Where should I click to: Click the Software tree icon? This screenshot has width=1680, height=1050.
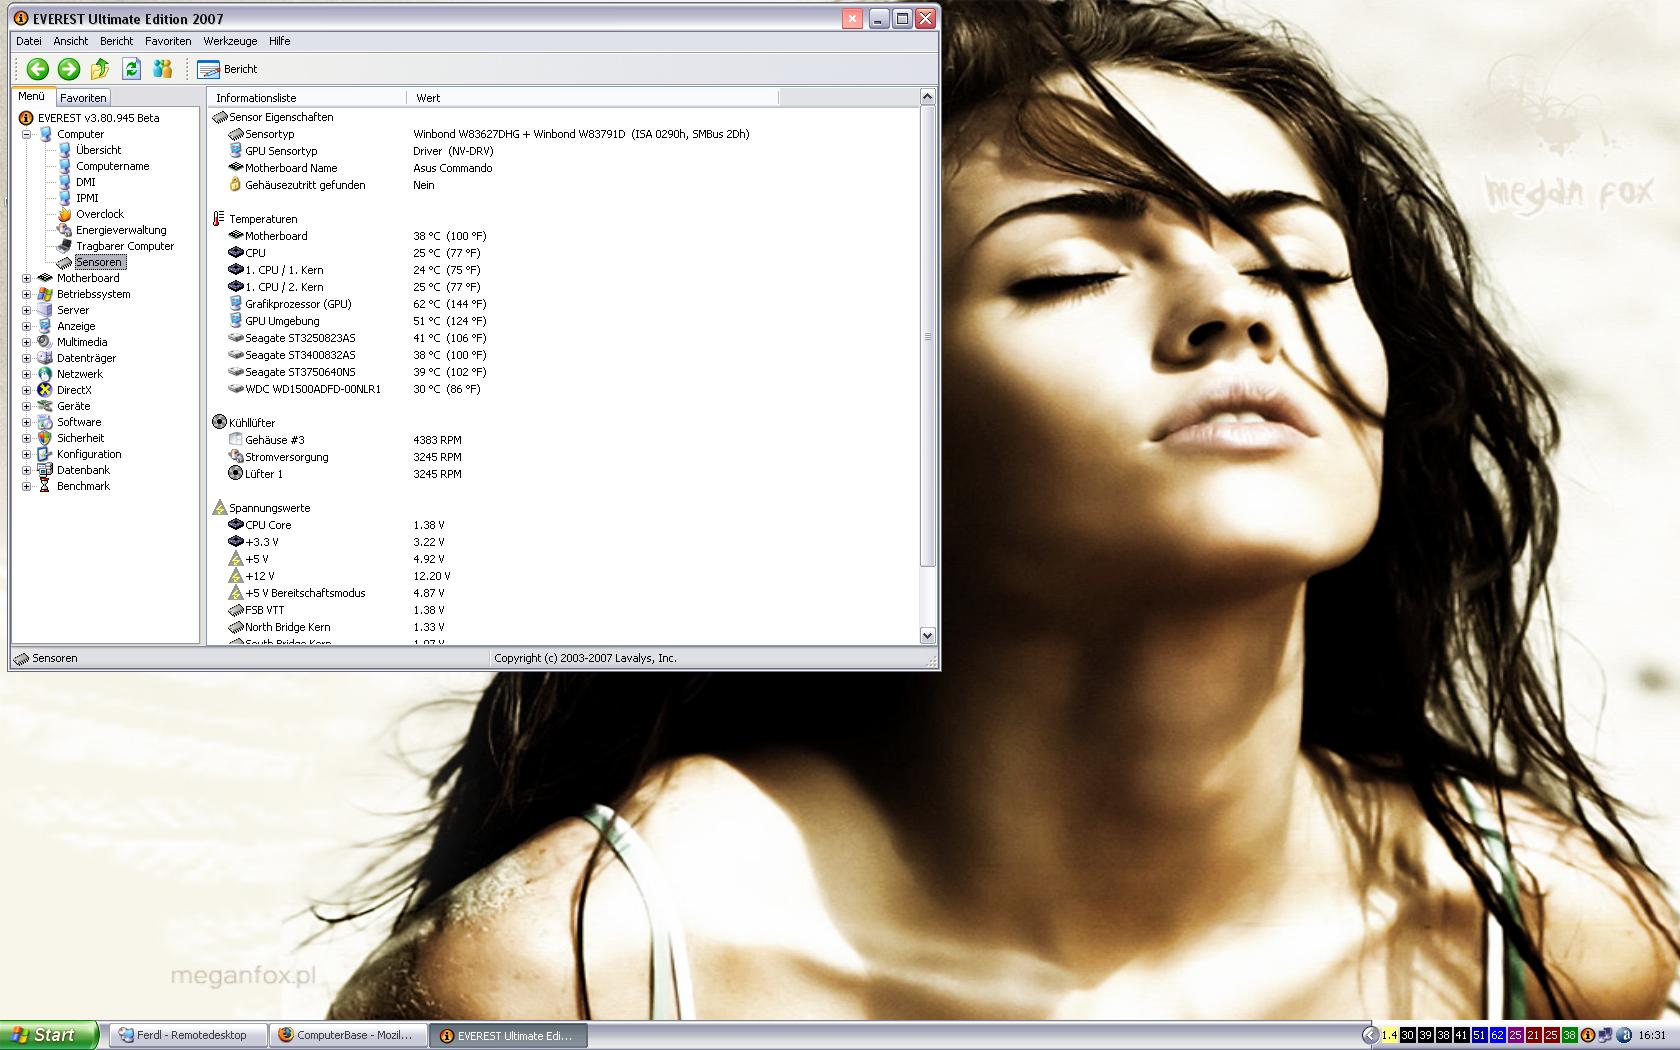point(45,422)
